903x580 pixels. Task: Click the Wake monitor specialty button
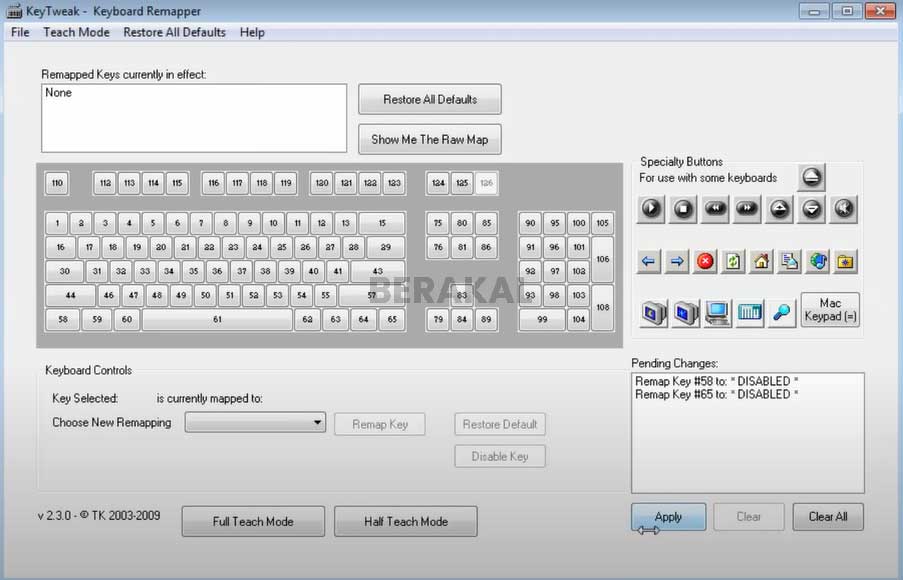pos(686,313)
